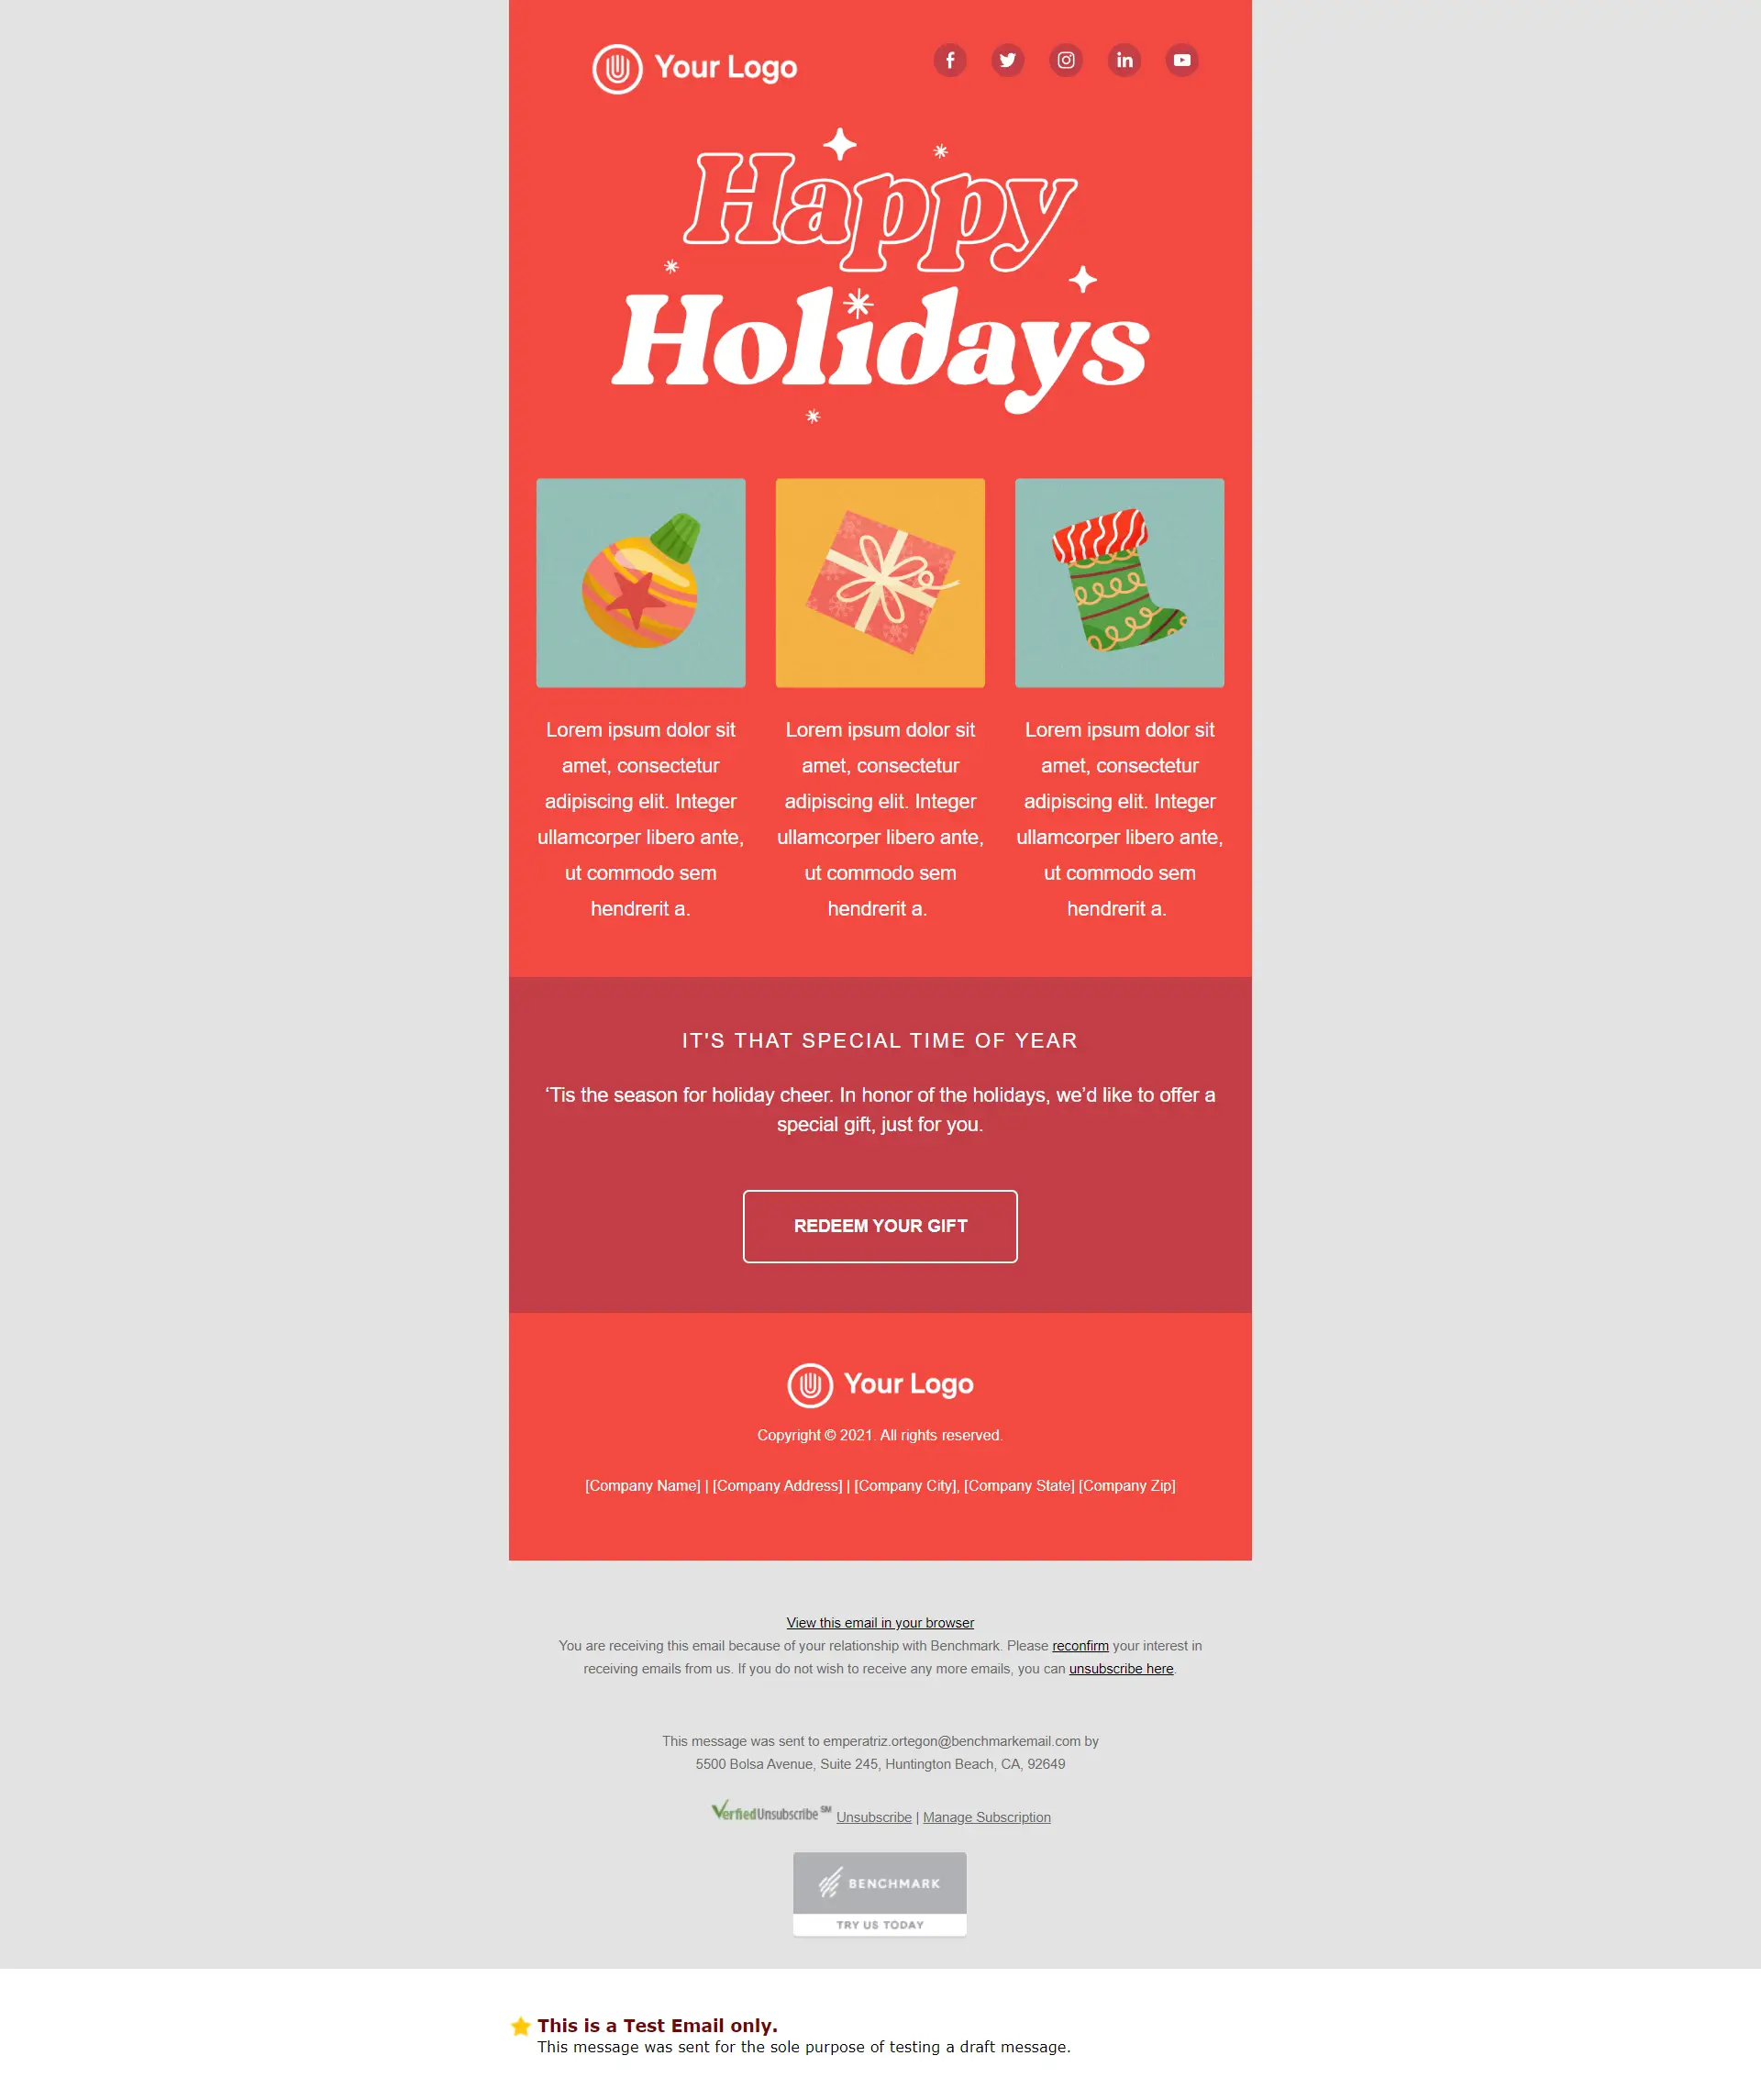Click the REDEEM YOUR GIFT button
Viewport: 1761px width, 2100px height.
(x=879, y=1225)
